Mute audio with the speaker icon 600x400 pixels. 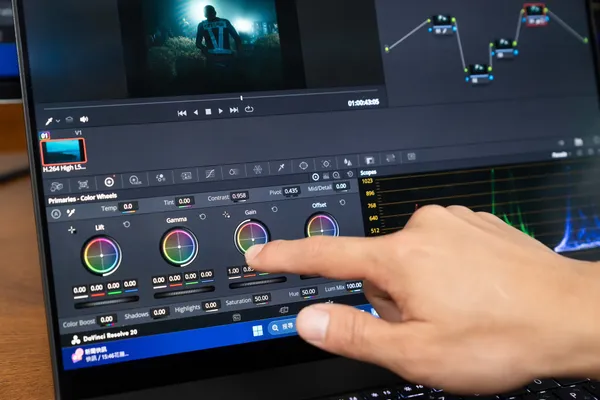coord(84,119)
